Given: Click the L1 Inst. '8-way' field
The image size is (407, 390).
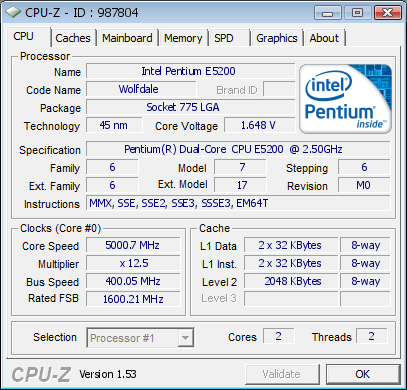Looking at the screenshot, I should [x=365, y=263].
